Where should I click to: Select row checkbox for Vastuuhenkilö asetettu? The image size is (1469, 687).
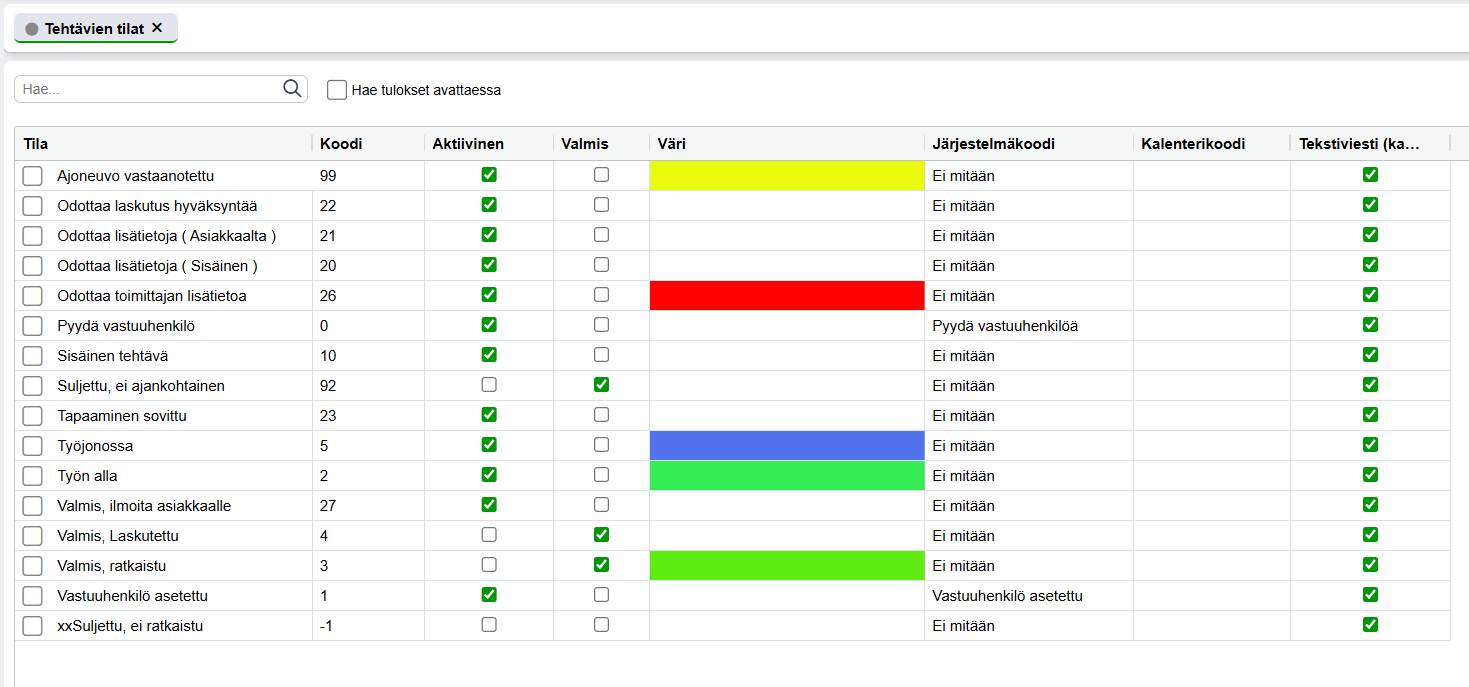[x=33, y=596]
